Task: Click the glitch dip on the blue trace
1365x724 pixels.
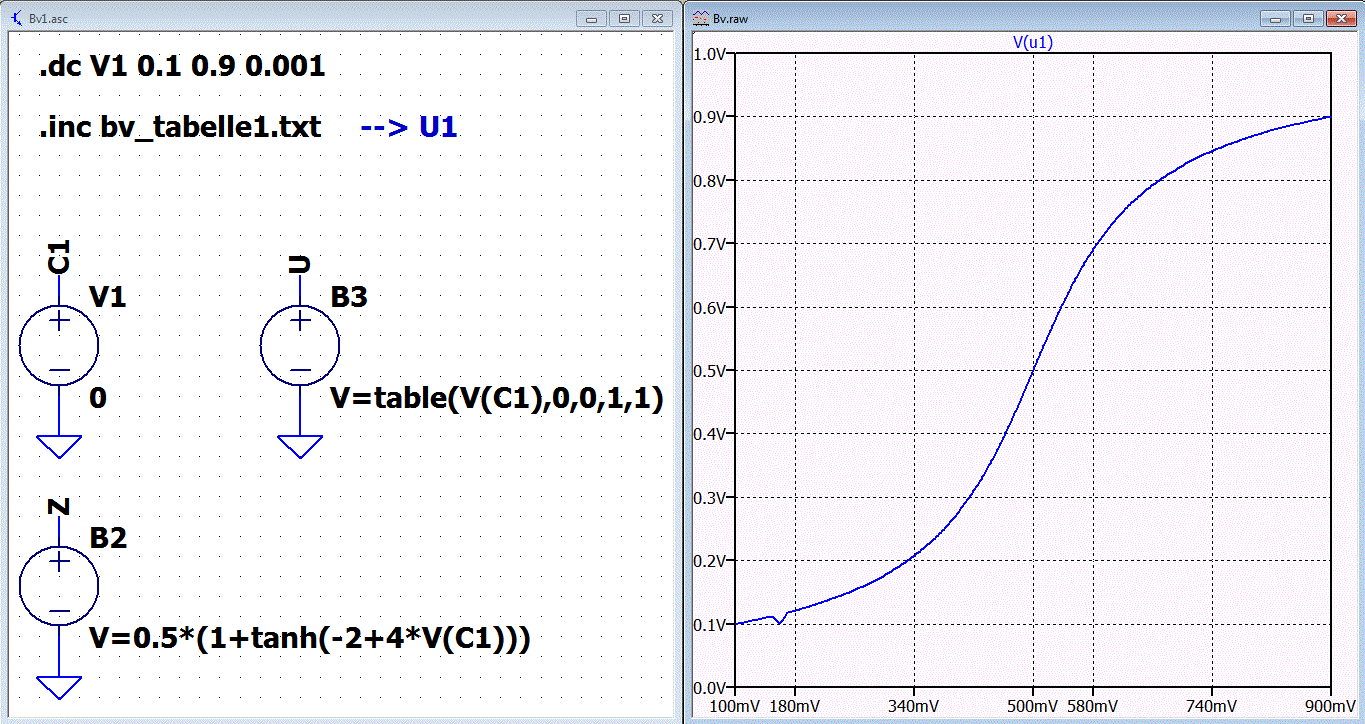Action: pos(780,621)
